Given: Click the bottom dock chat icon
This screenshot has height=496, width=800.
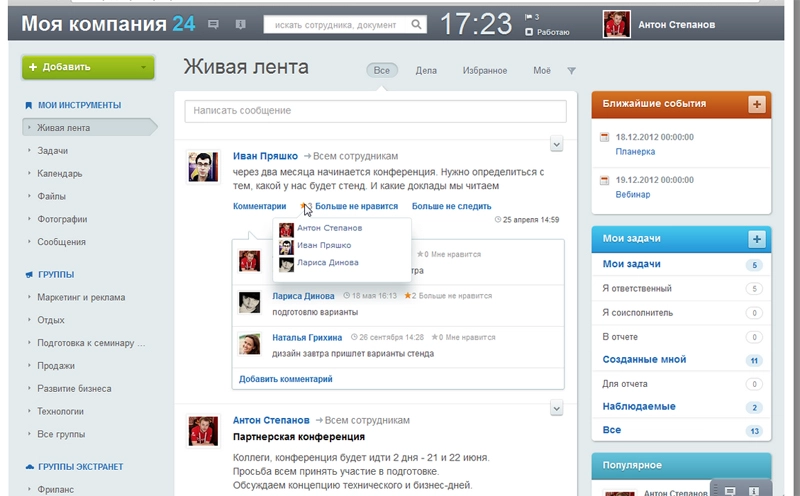Looking at the screenshot, I should pos(730,491).
